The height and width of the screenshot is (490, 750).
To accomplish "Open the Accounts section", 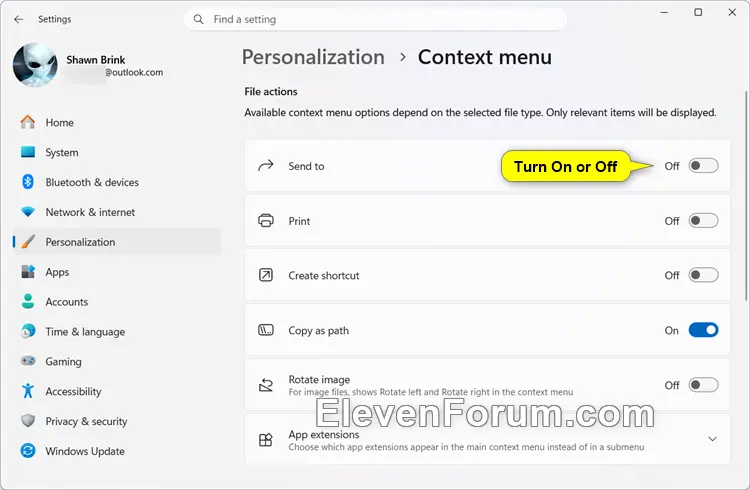I will 117,302.
